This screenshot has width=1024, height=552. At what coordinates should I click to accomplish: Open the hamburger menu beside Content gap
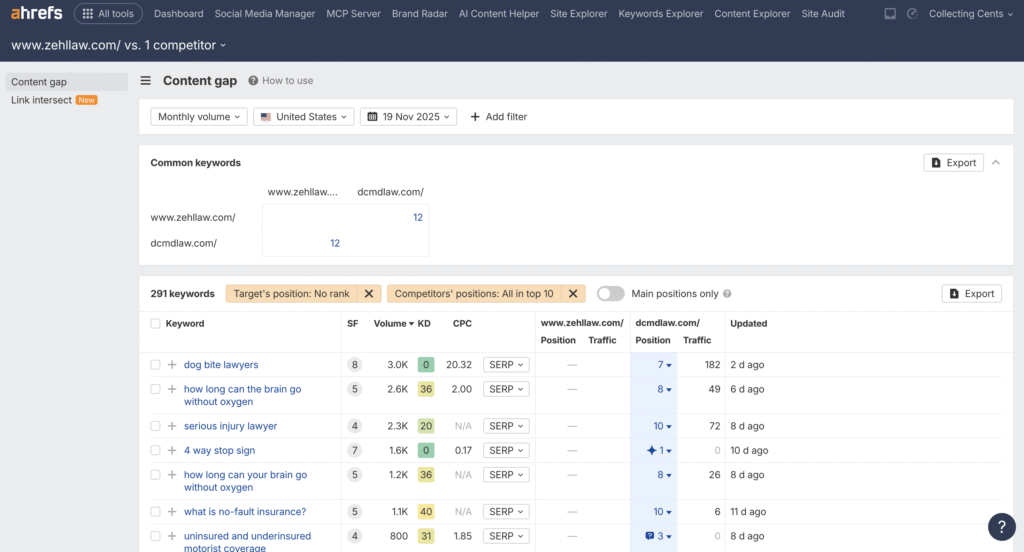[146, 81]
